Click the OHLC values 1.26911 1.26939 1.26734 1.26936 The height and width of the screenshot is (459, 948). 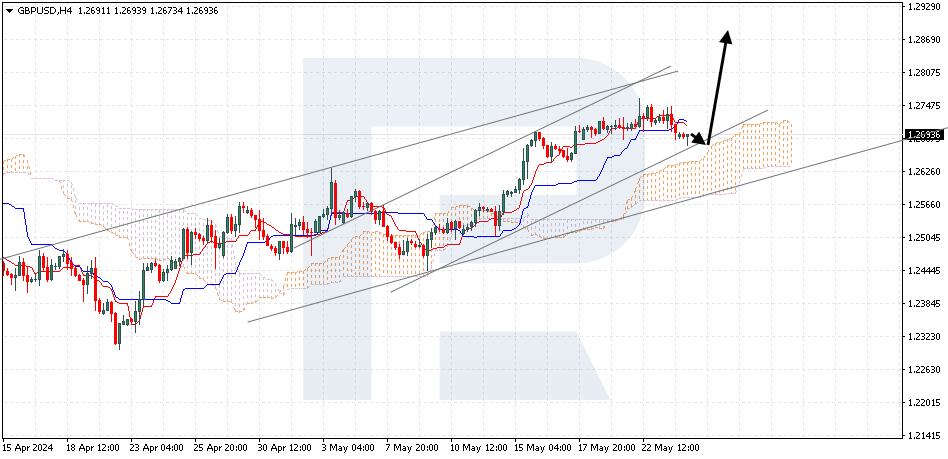pos(148,11)
